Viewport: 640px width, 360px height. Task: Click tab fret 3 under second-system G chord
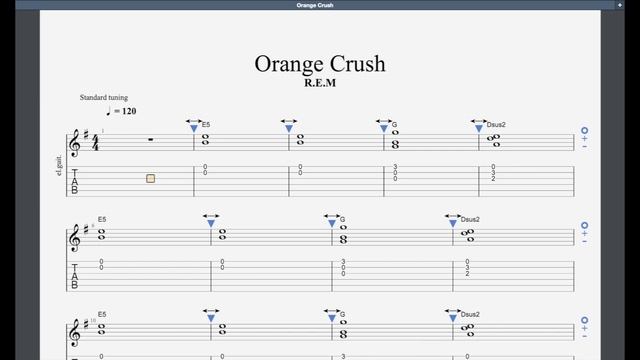tap(343, 262)
